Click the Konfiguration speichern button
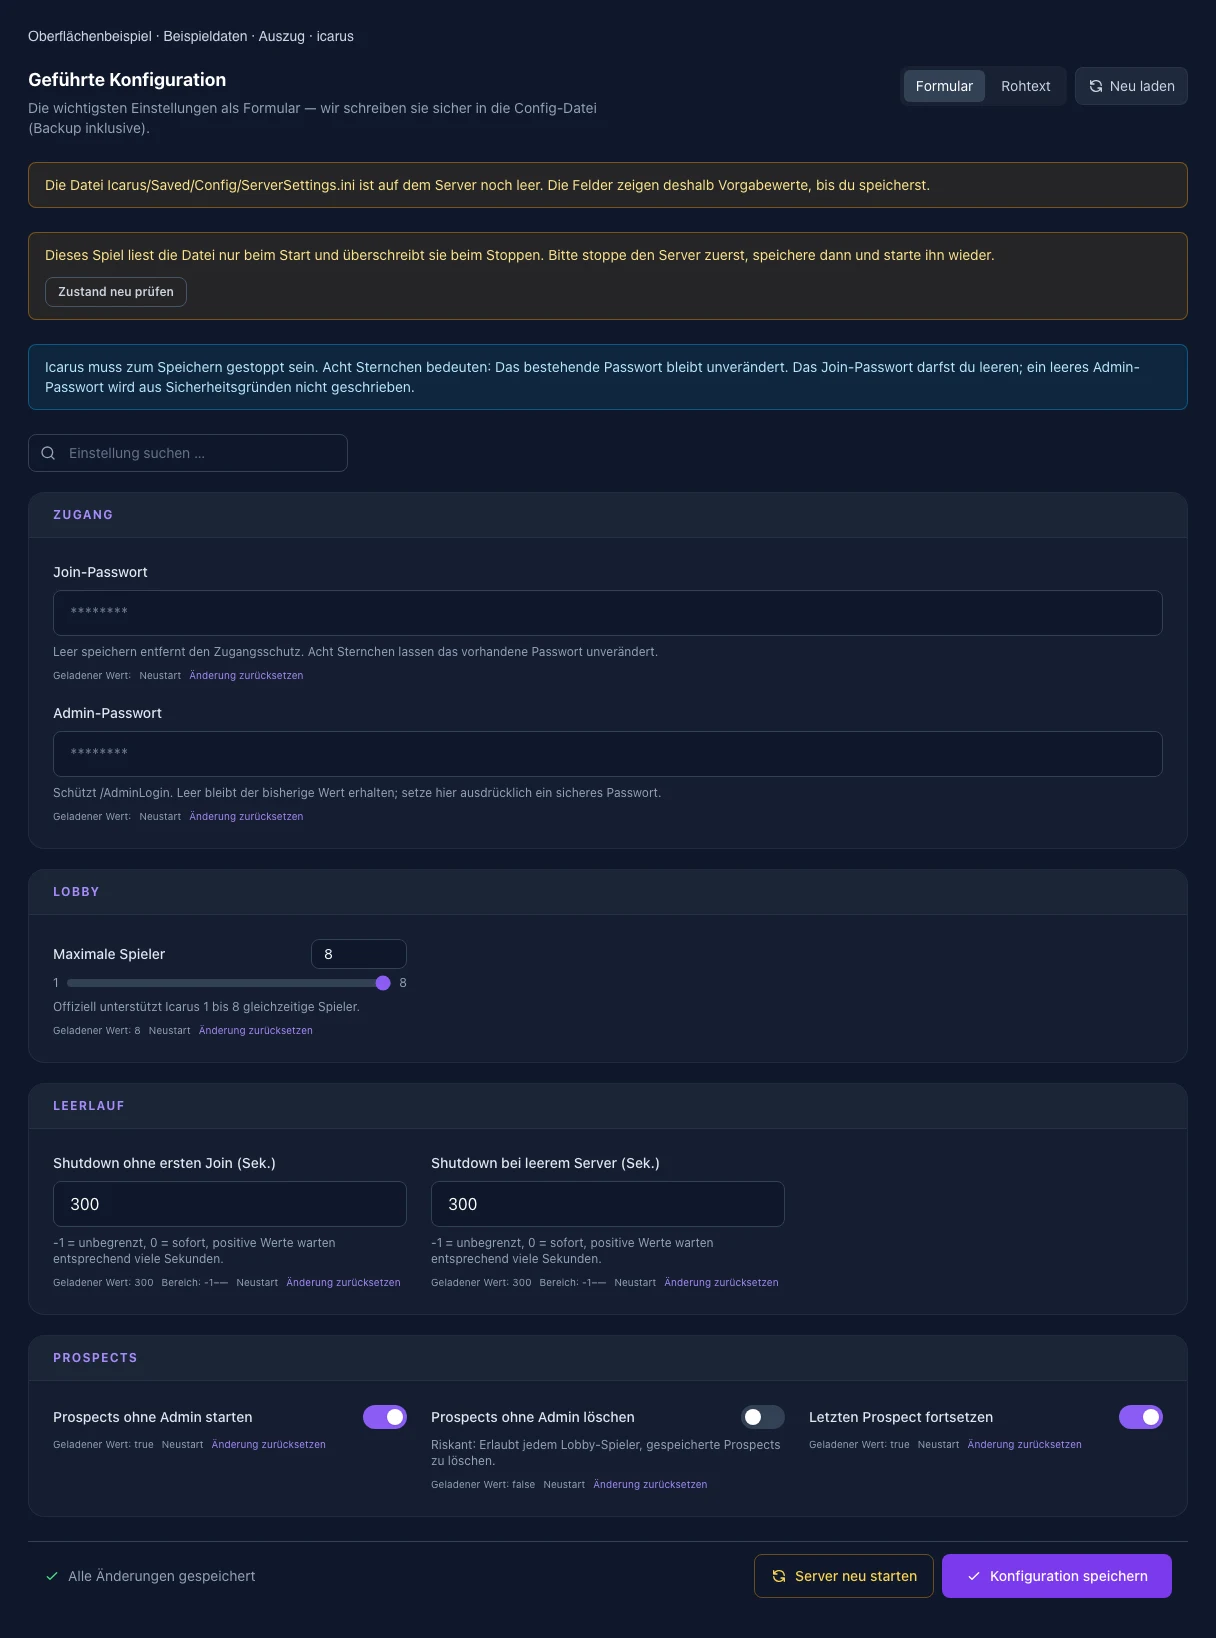This screenshot has height=1638, width=1216. tap(1057, 1576)
